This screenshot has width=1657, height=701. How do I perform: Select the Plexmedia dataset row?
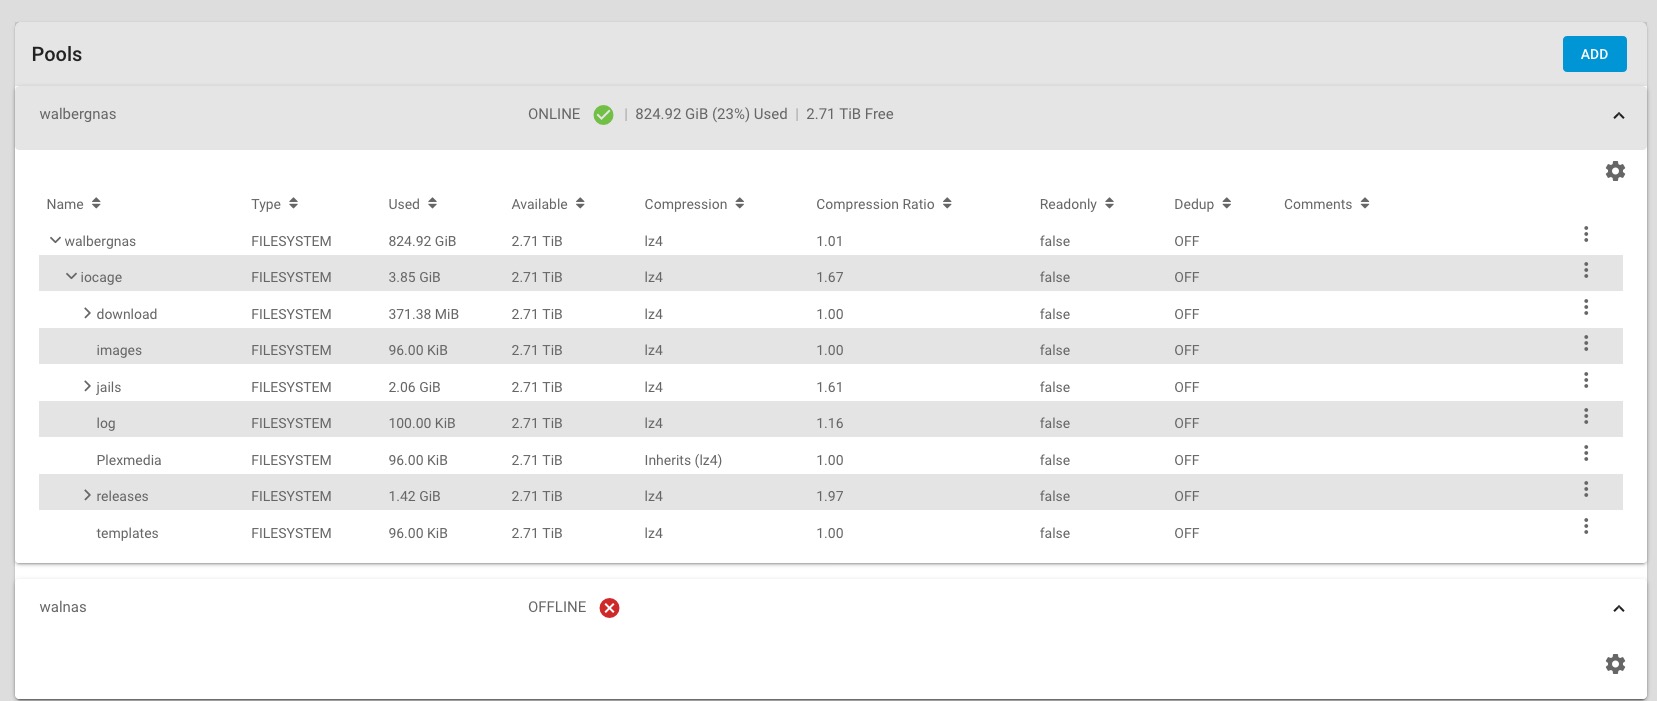[x=830, y=460]
